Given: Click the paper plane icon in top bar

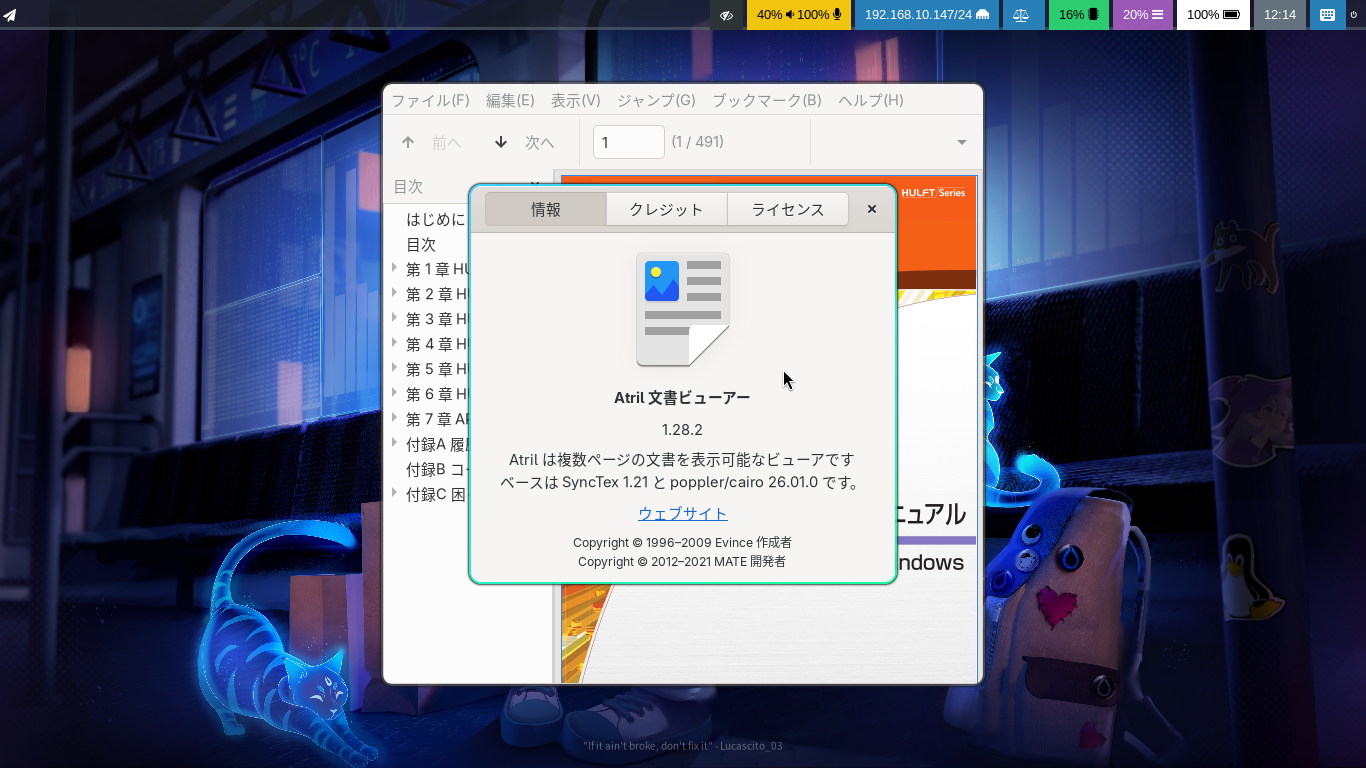Looking at the screenshot, I should pos(10,15).
